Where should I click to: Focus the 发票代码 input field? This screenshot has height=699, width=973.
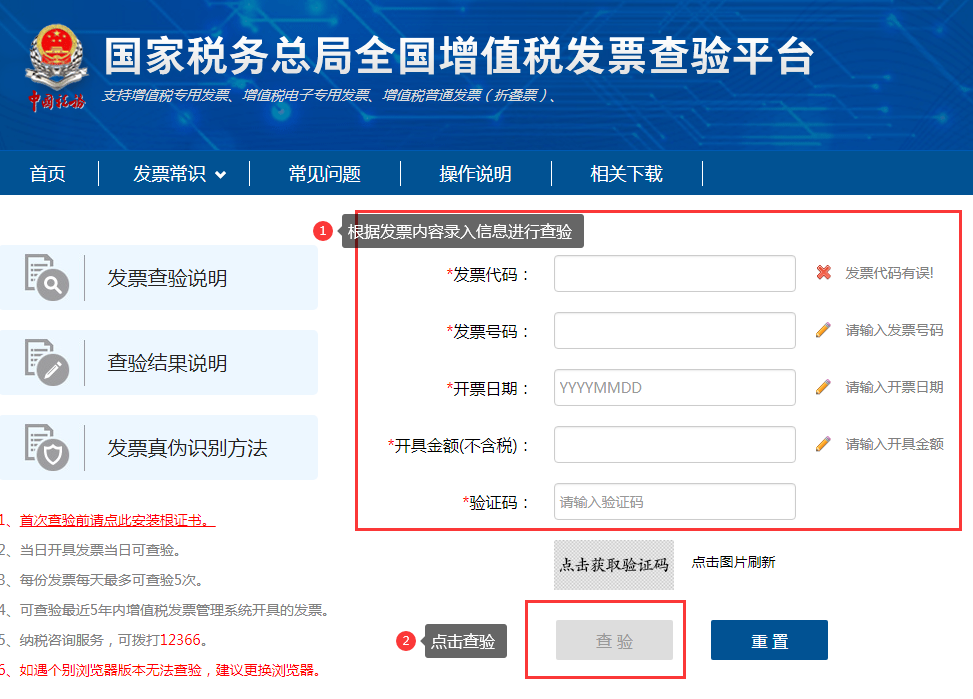click(674, 274)
